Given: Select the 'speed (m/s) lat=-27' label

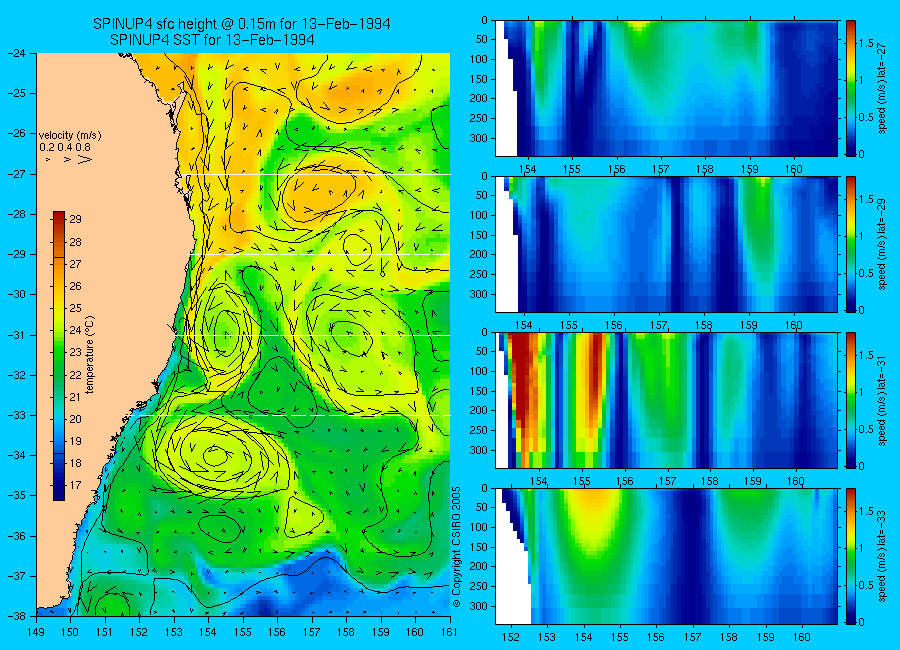Looking at the screenshot, I should (882, 89).
